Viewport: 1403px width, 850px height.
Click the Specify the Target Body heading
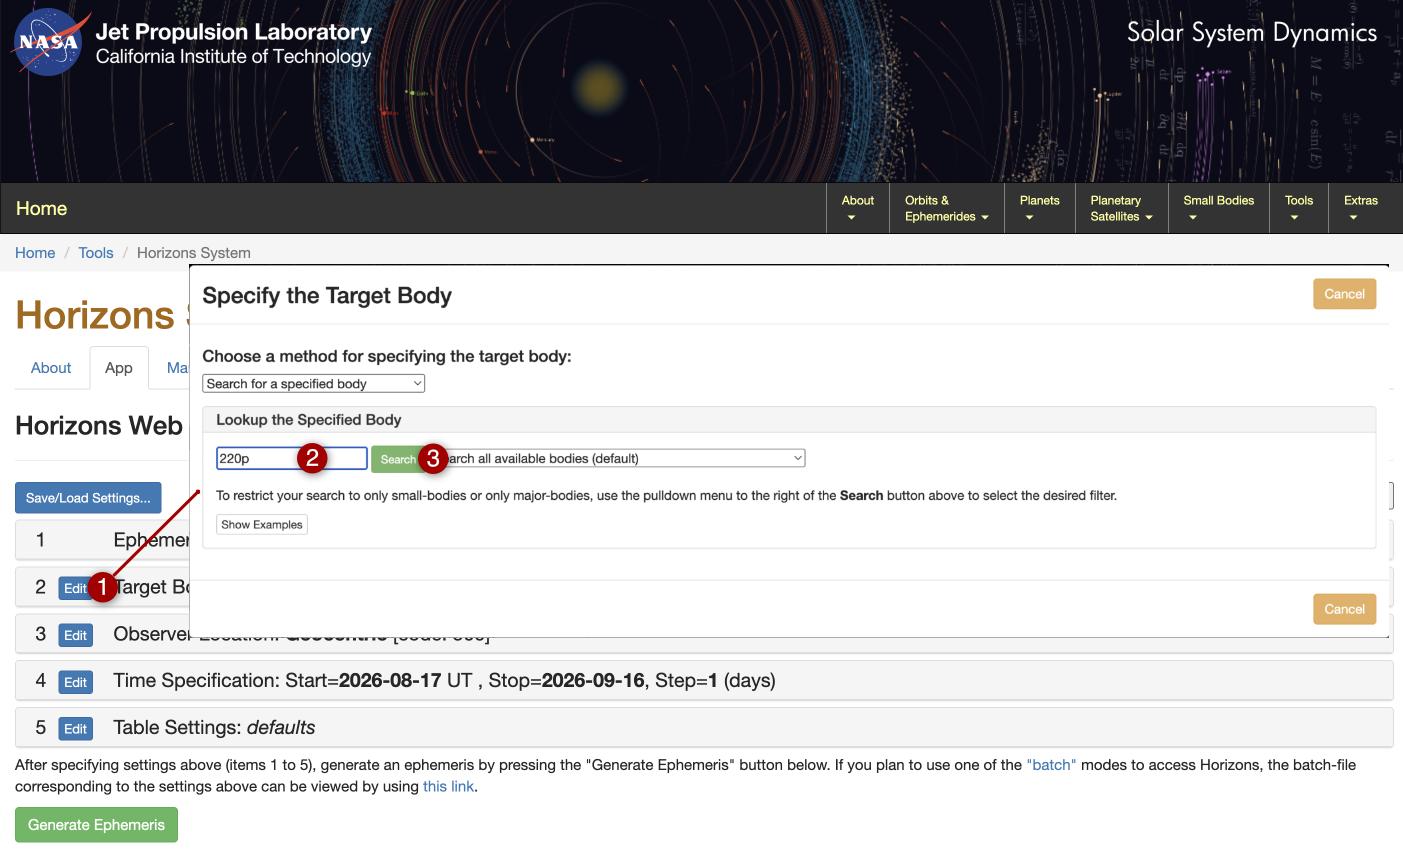(x=327, y=296)
